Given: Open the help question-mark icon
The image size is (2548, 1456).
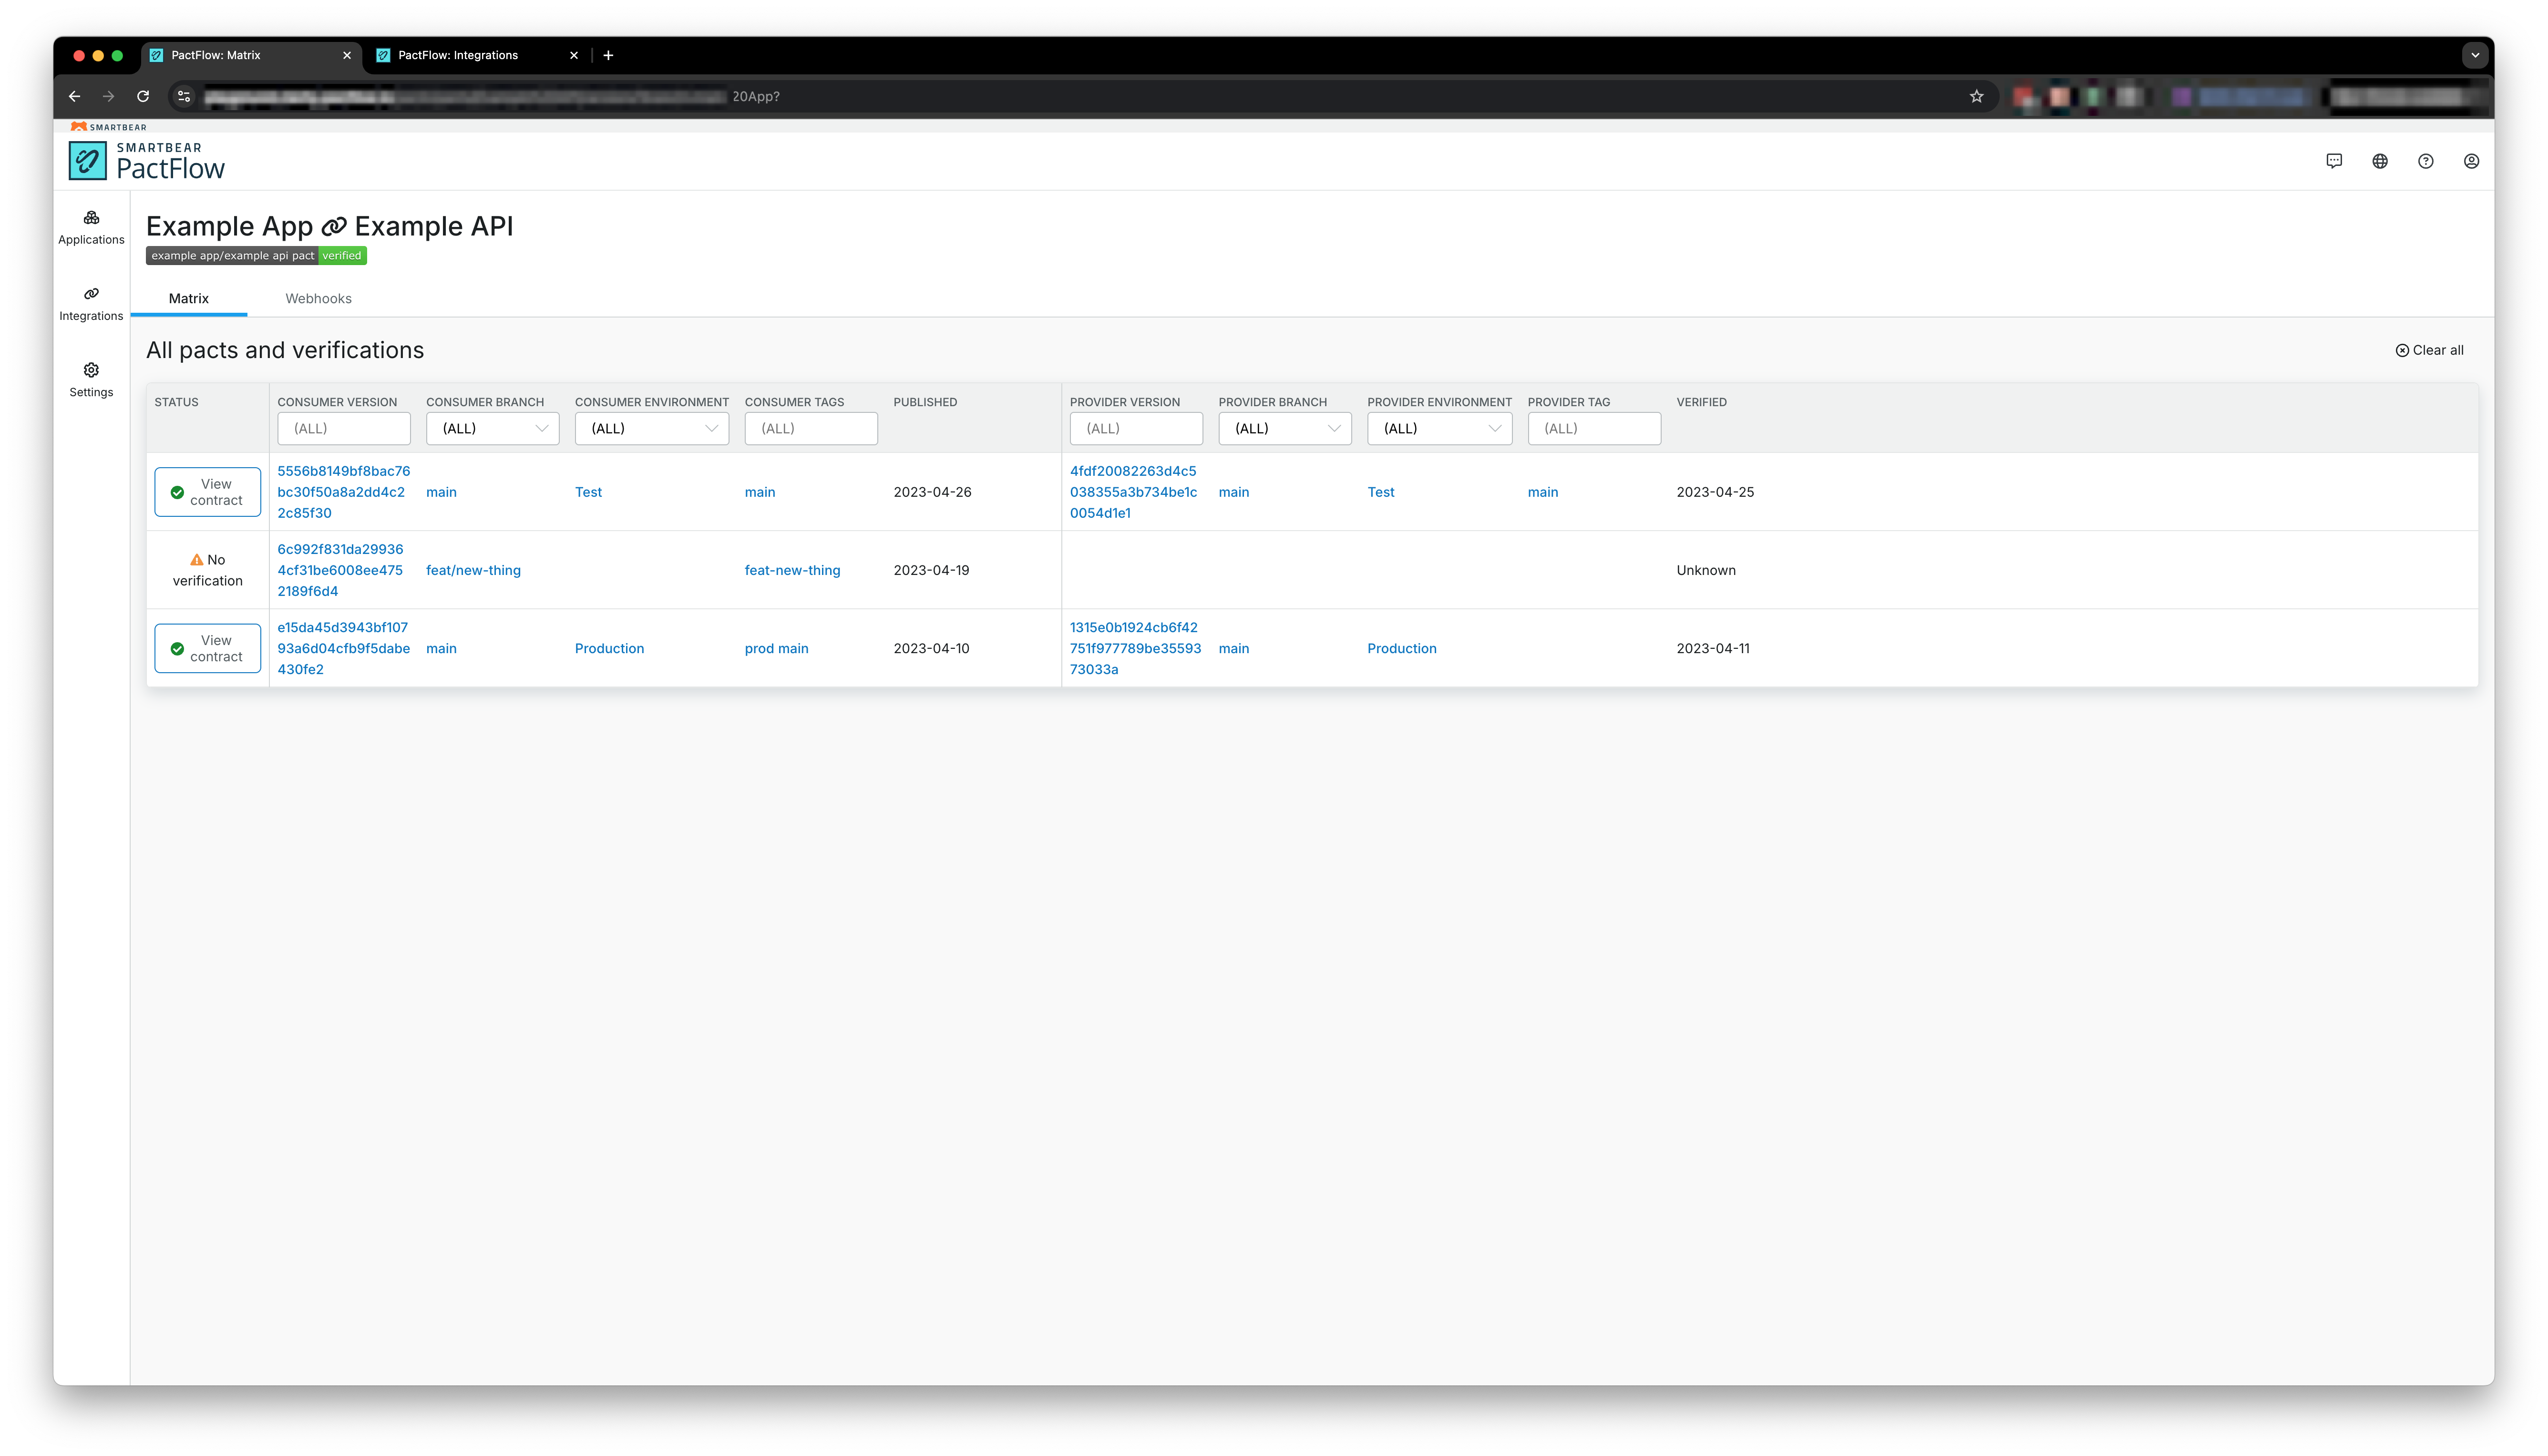Looking at the screenshot, I should coord(2426,160).
